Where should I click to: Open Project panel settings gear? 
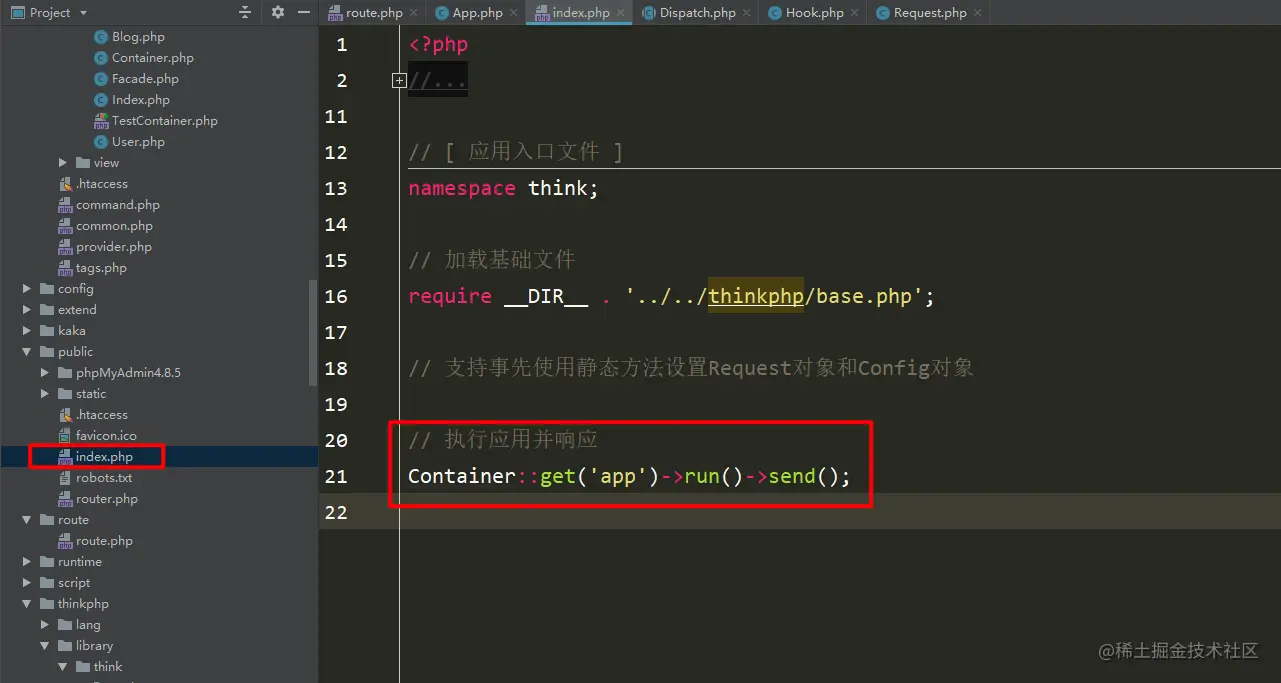click(x=277, y=12)
